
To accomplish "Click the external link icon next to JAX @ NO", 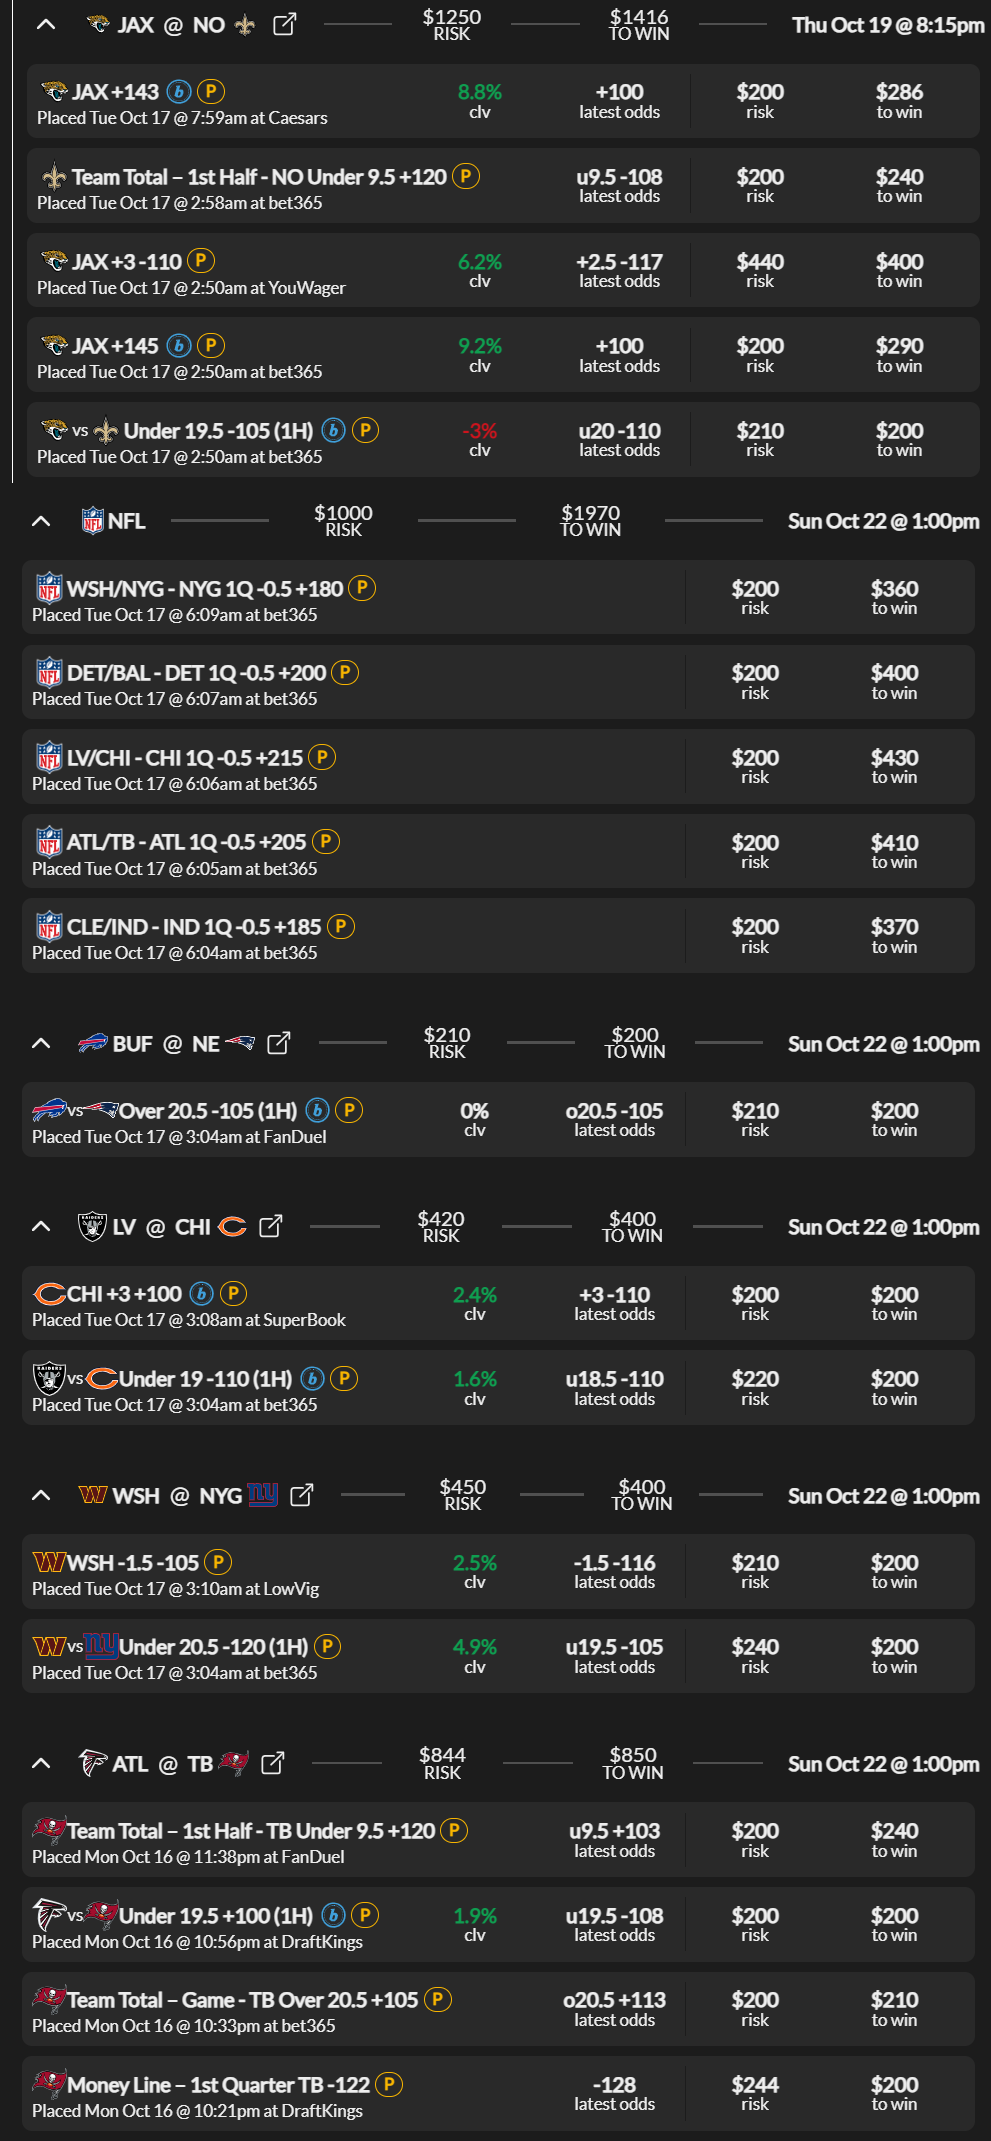I will [x=283, y=24].
